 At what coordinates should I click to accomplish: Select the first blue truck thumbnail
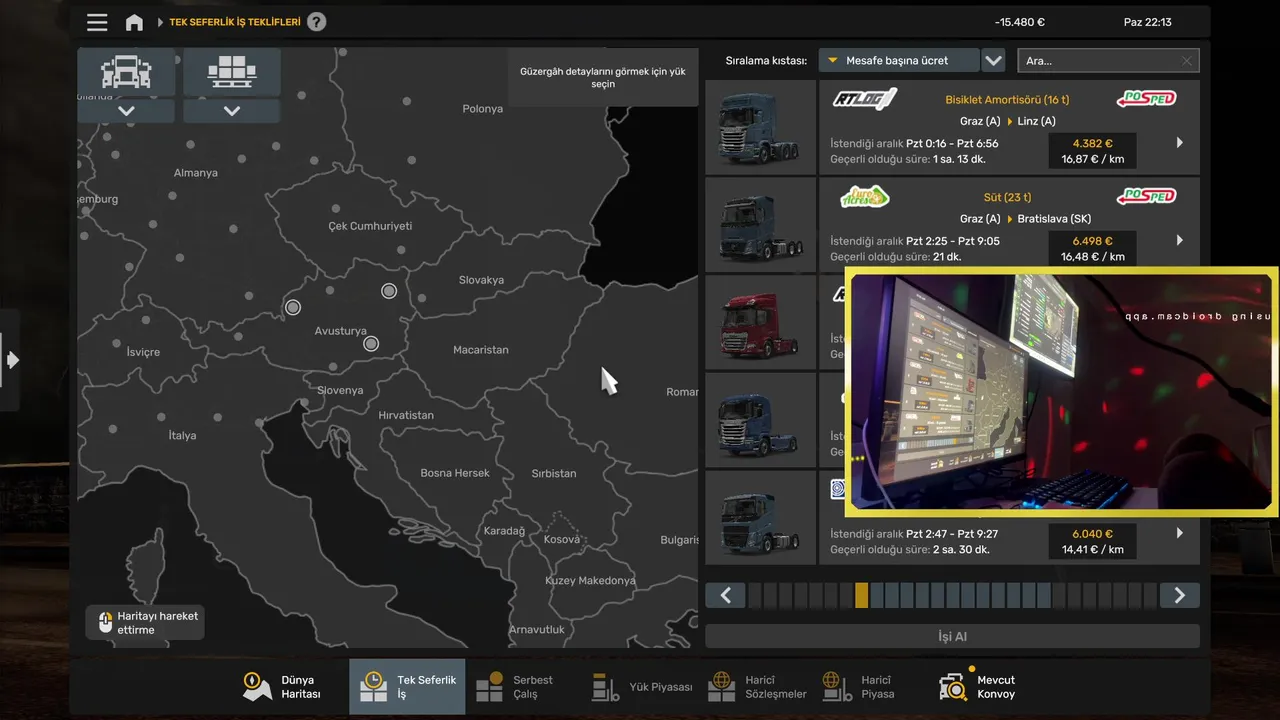point(761,128)
